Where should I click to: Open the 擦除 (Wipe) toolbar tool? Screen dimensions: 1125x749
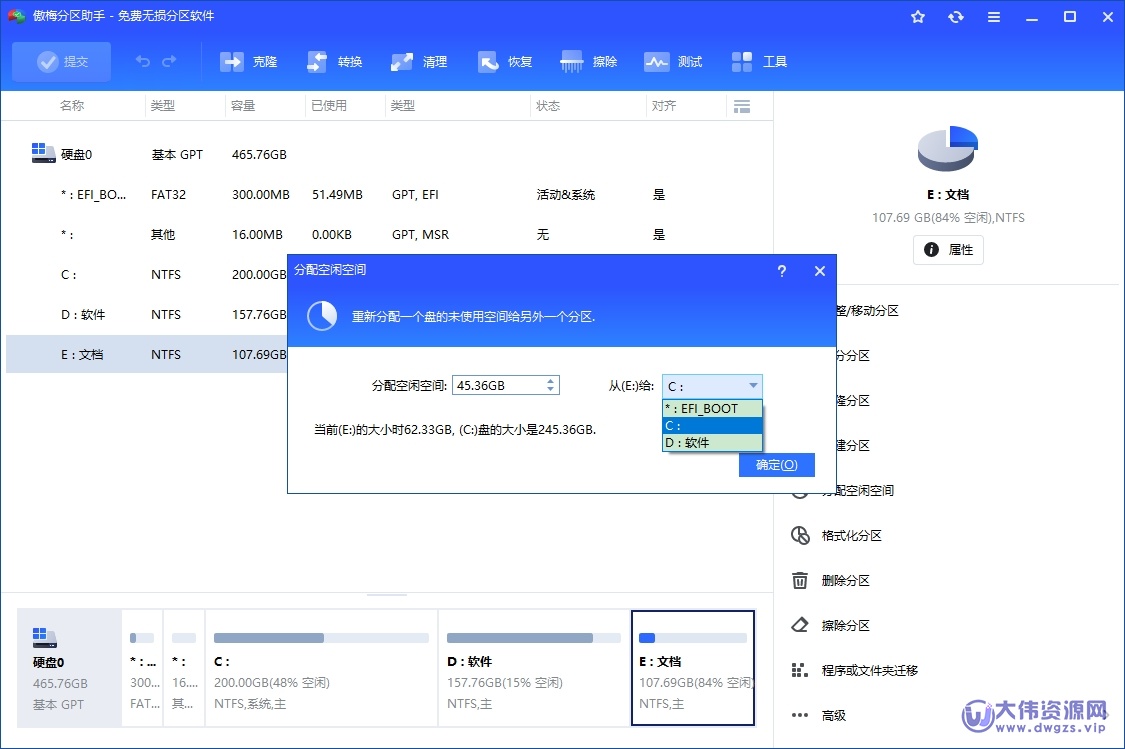(x=590, y=61)
